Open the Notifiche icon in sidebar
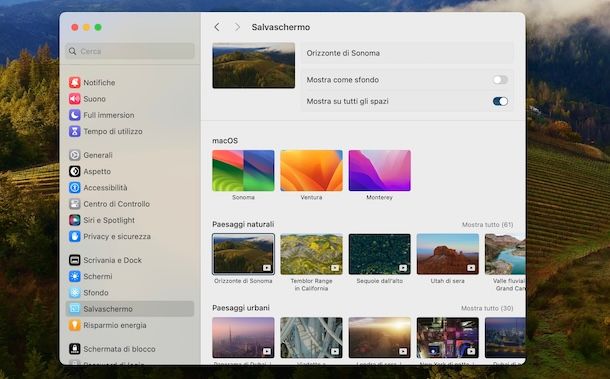This screenshot has height=379, width=610. point(75,82)
